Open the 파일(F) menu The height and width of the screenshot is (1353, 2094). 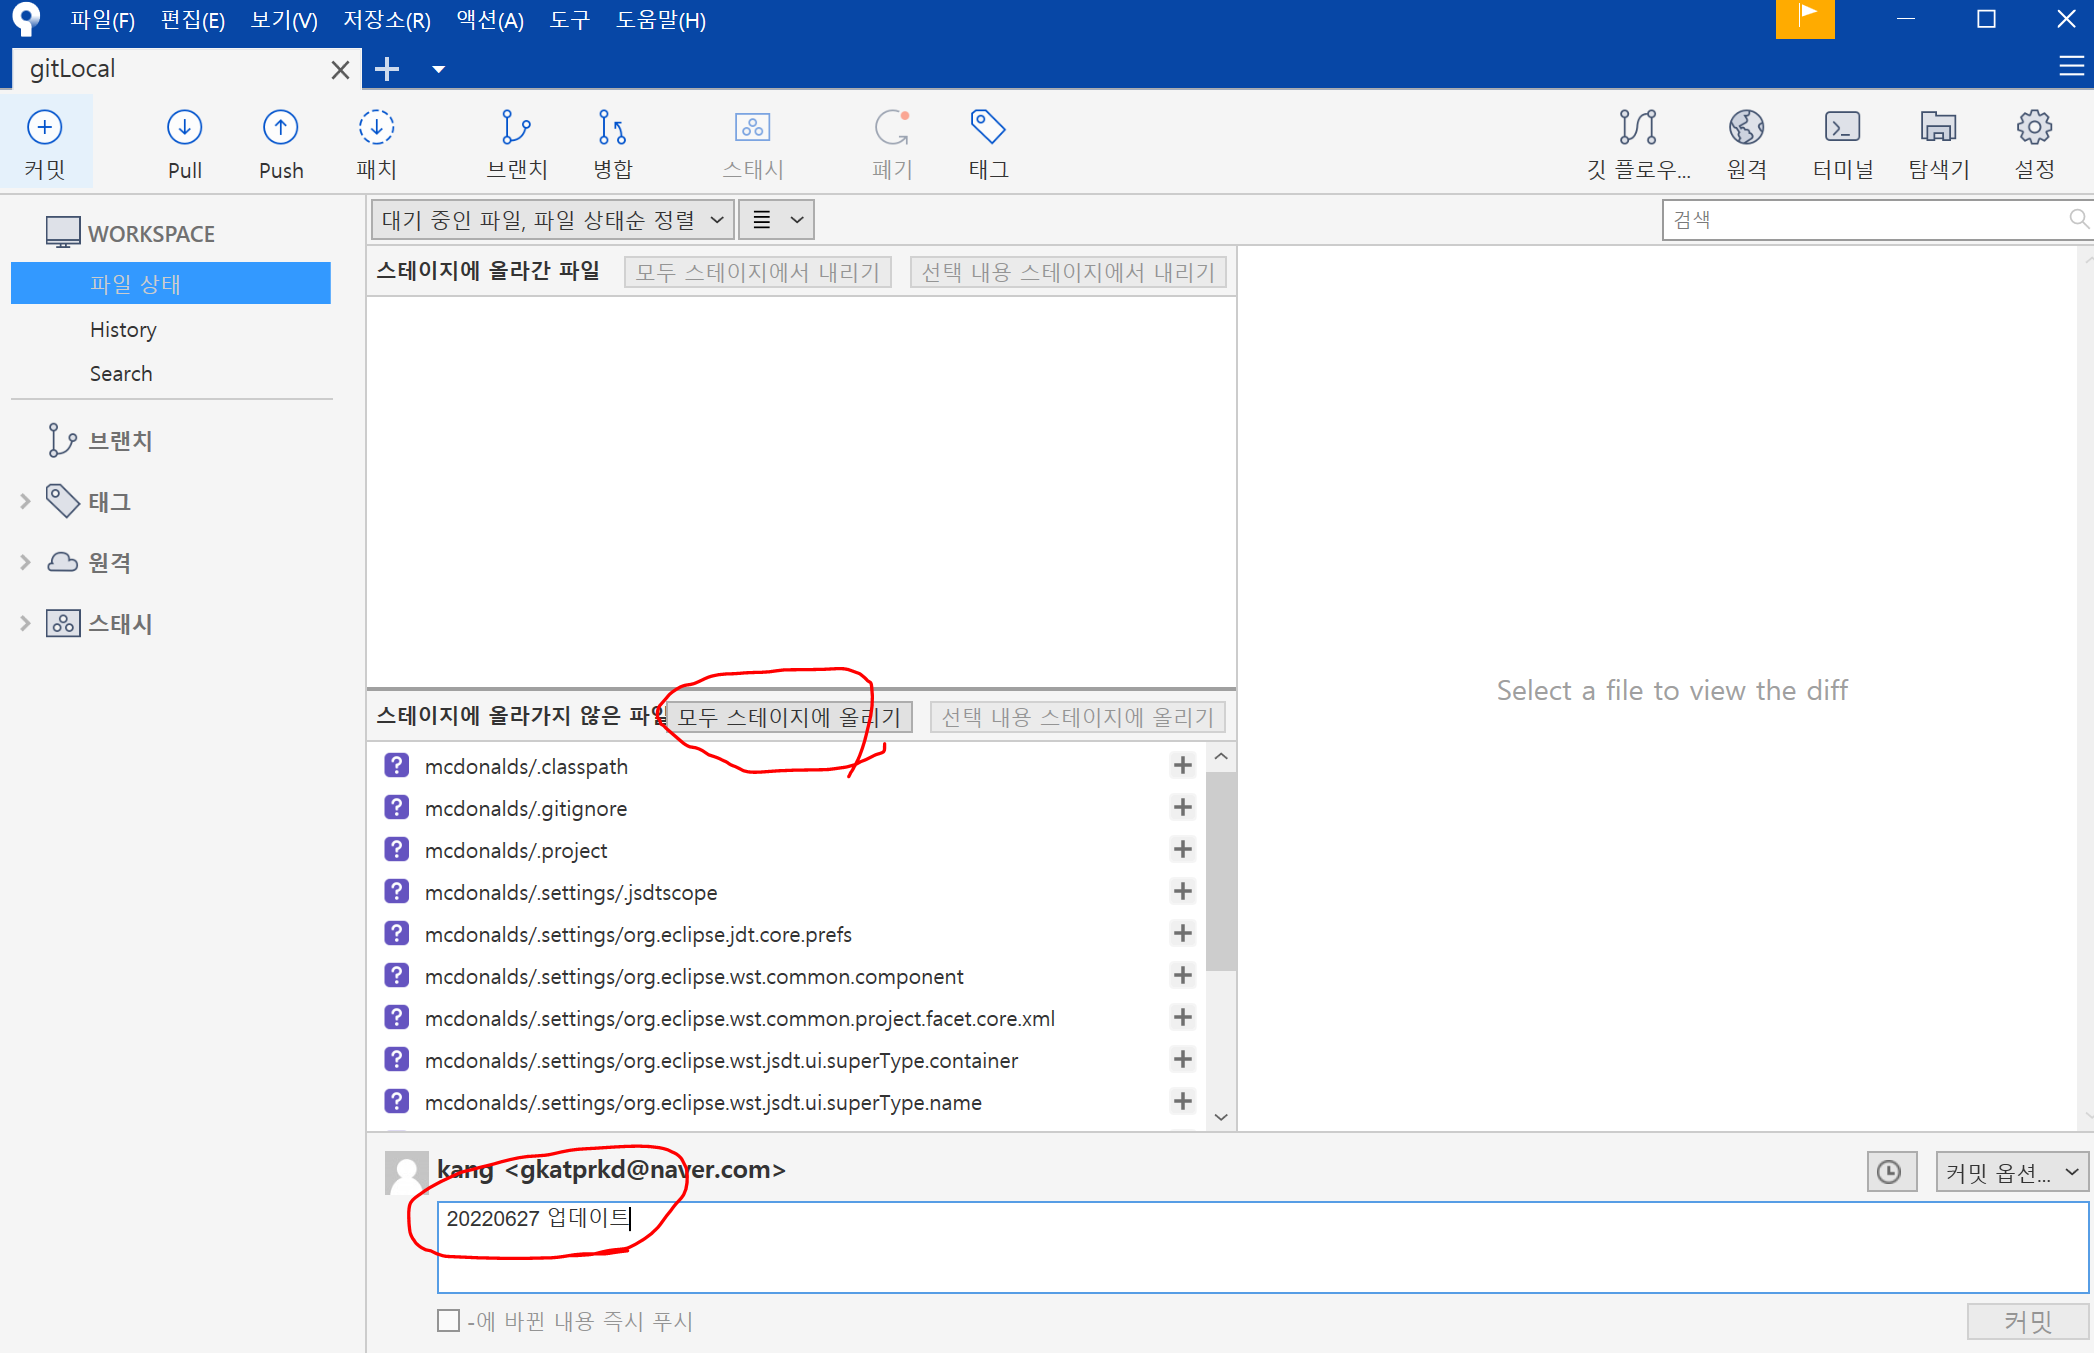click(x=103, y=20)
